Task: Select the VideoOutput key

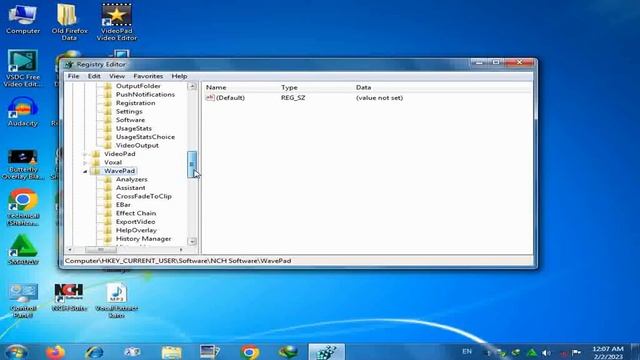Action: tap(137, 146)
